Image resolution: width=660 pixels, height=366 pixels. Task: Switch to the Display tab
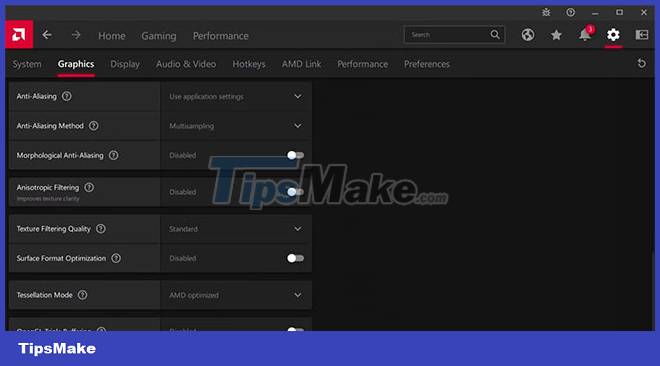click(x=125, y=64)
